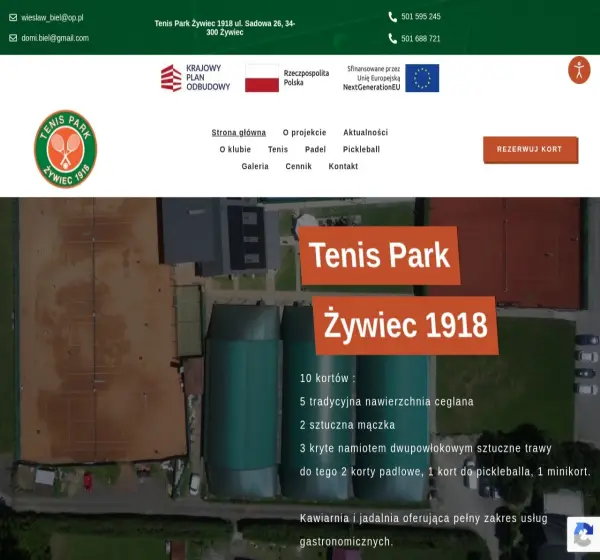Call the number 501 595 245
This screenshot has width=600, height=560.
pos(421,16)
